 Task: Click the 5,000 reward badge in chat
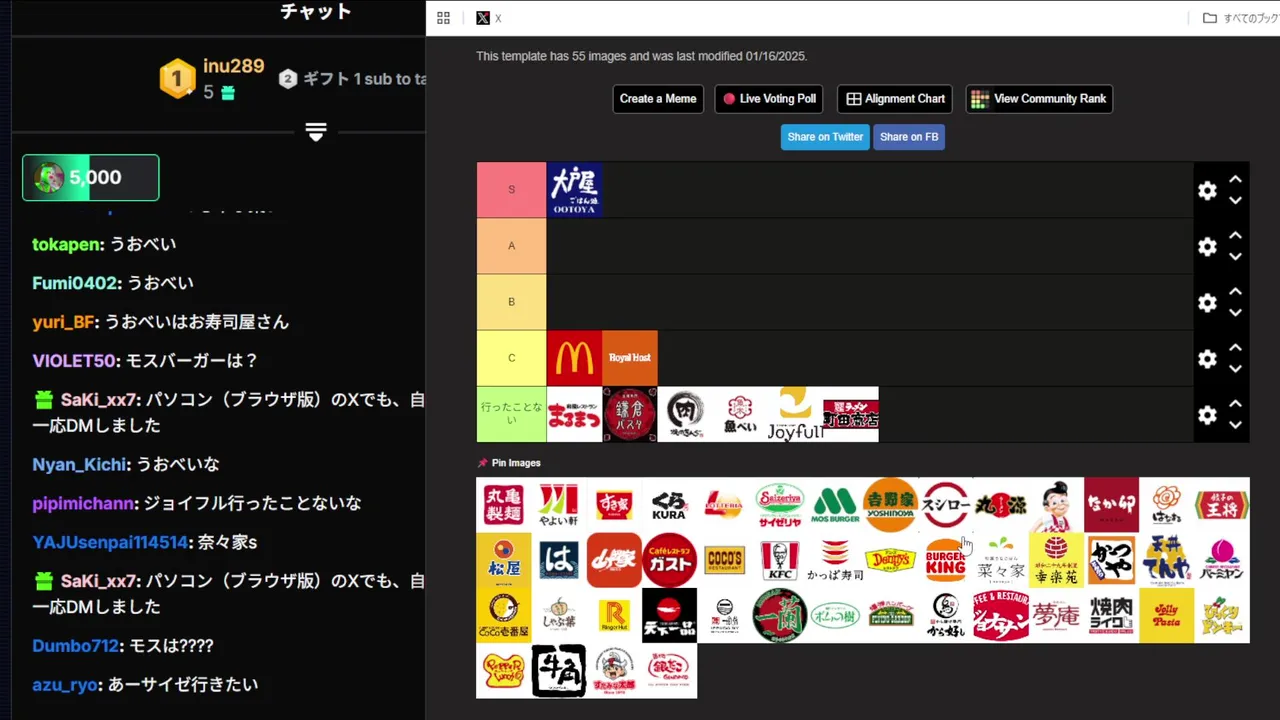(x=91, y=178)
